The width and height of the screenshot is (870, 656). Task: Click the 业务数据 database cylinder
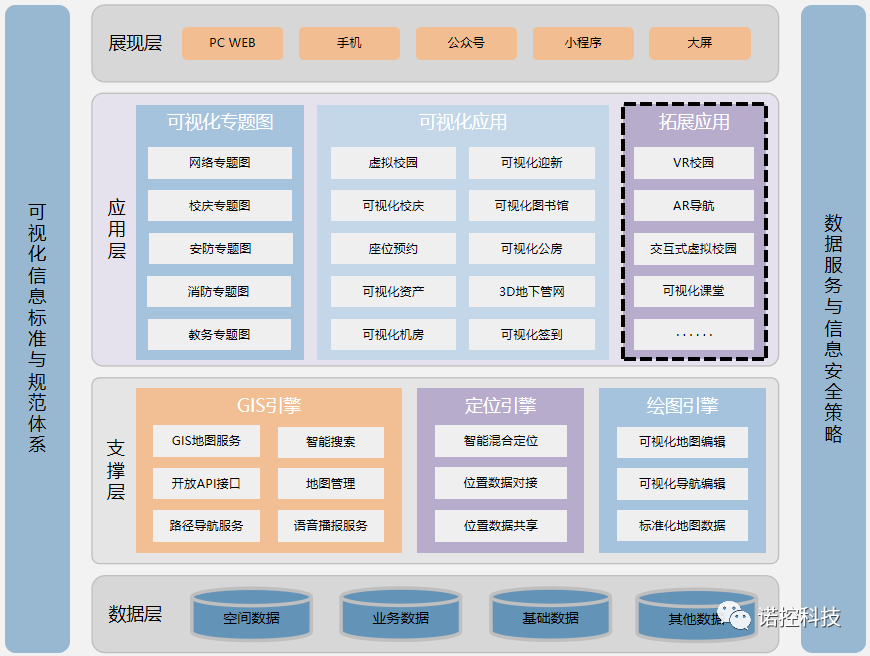(400, 618)
